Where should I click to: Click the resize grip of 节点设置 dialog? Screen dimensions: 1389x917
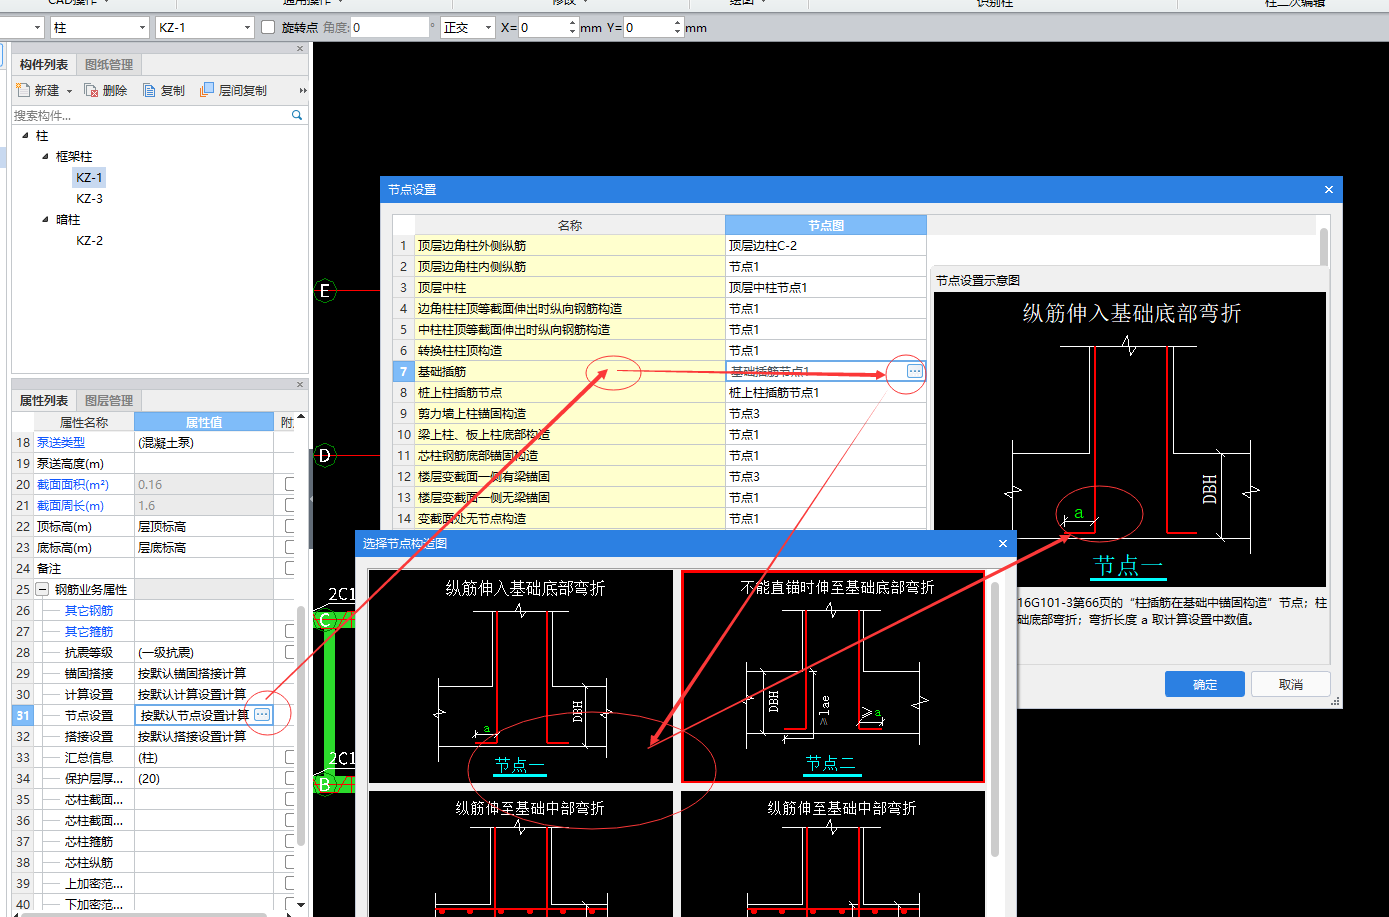(1335, 702)
